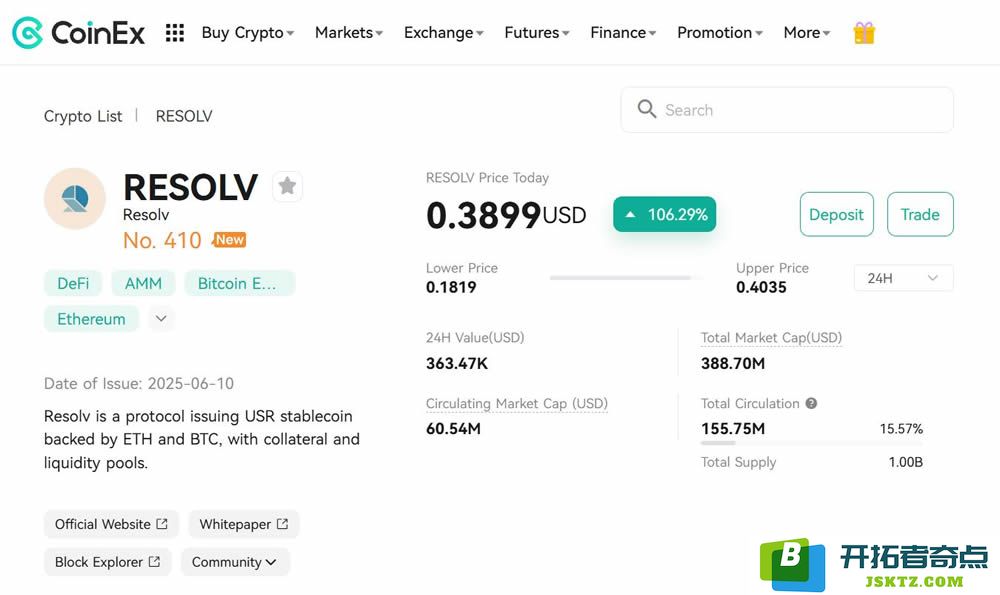The image size is (1000, 595).
Task: Click the CoinEx logo
Action: tap(78, 33)
